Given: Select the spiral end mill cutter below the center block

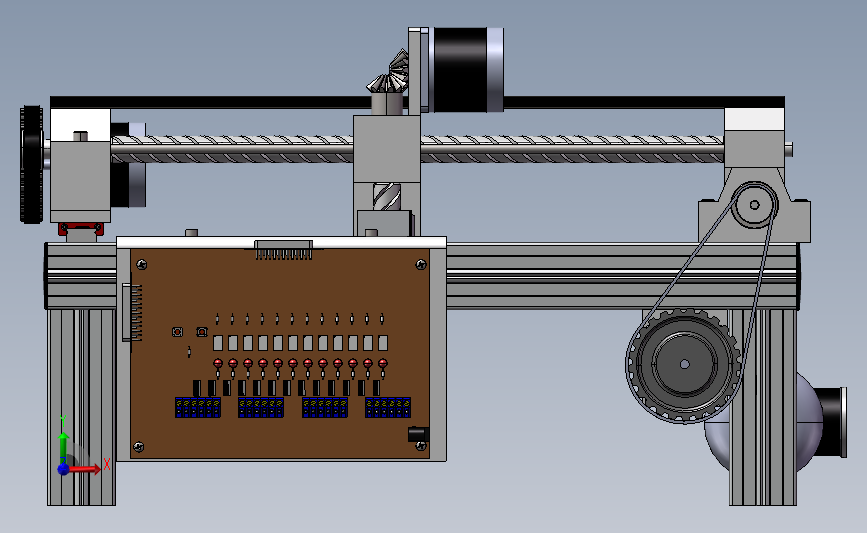Looking at the screenshot, I should (x=387, y=196).
